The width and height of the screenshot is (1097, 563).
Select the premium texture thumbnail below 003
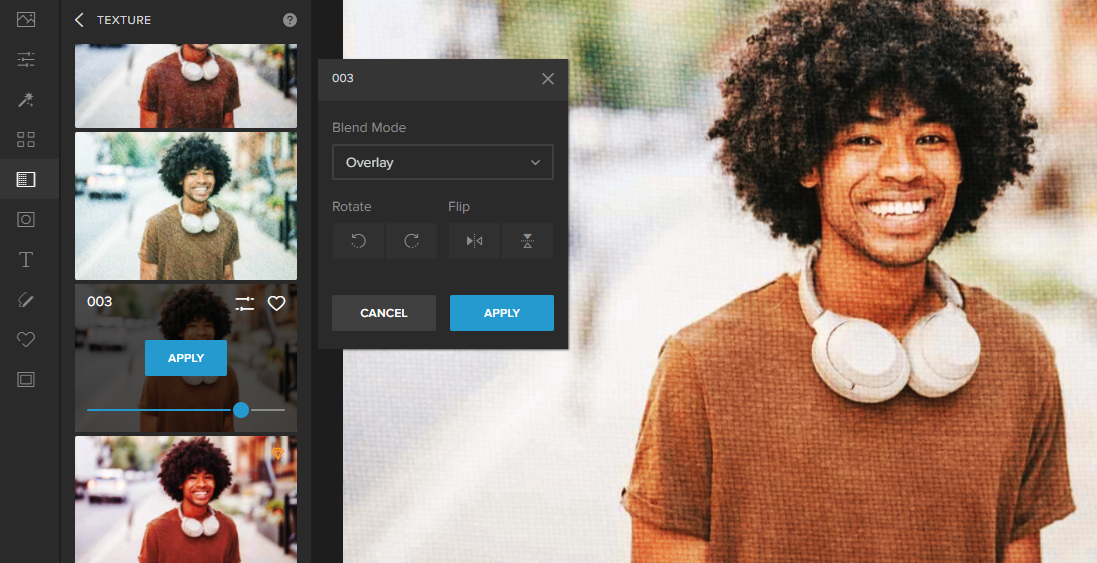coord(186,499)
